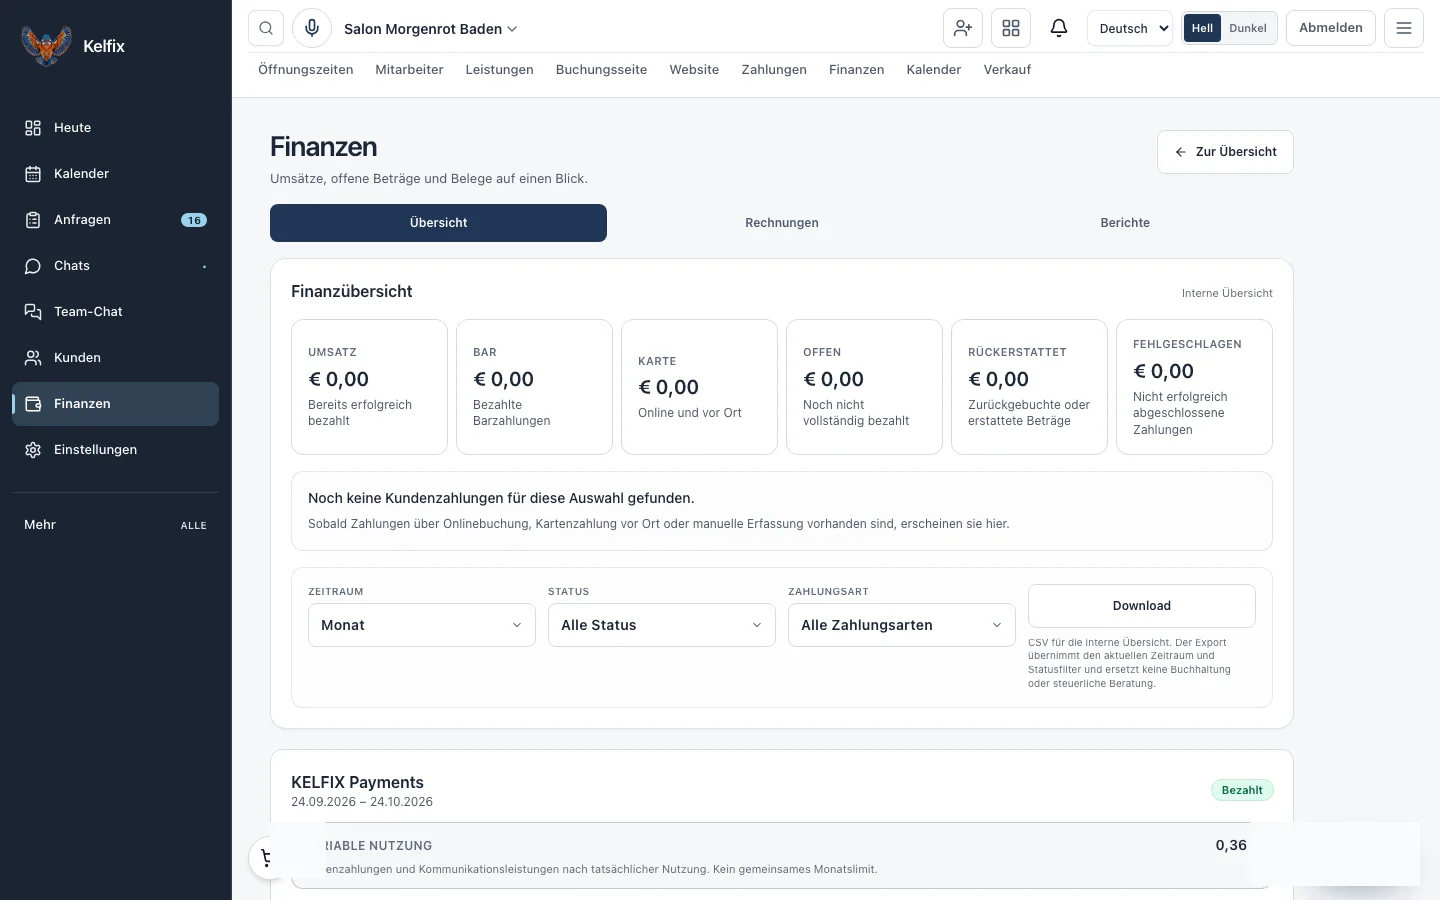Screen dimensions: 1440x900
Task: Open Zahlungen in top navigation
Action: pyautogui.click(x=774, y=70)
